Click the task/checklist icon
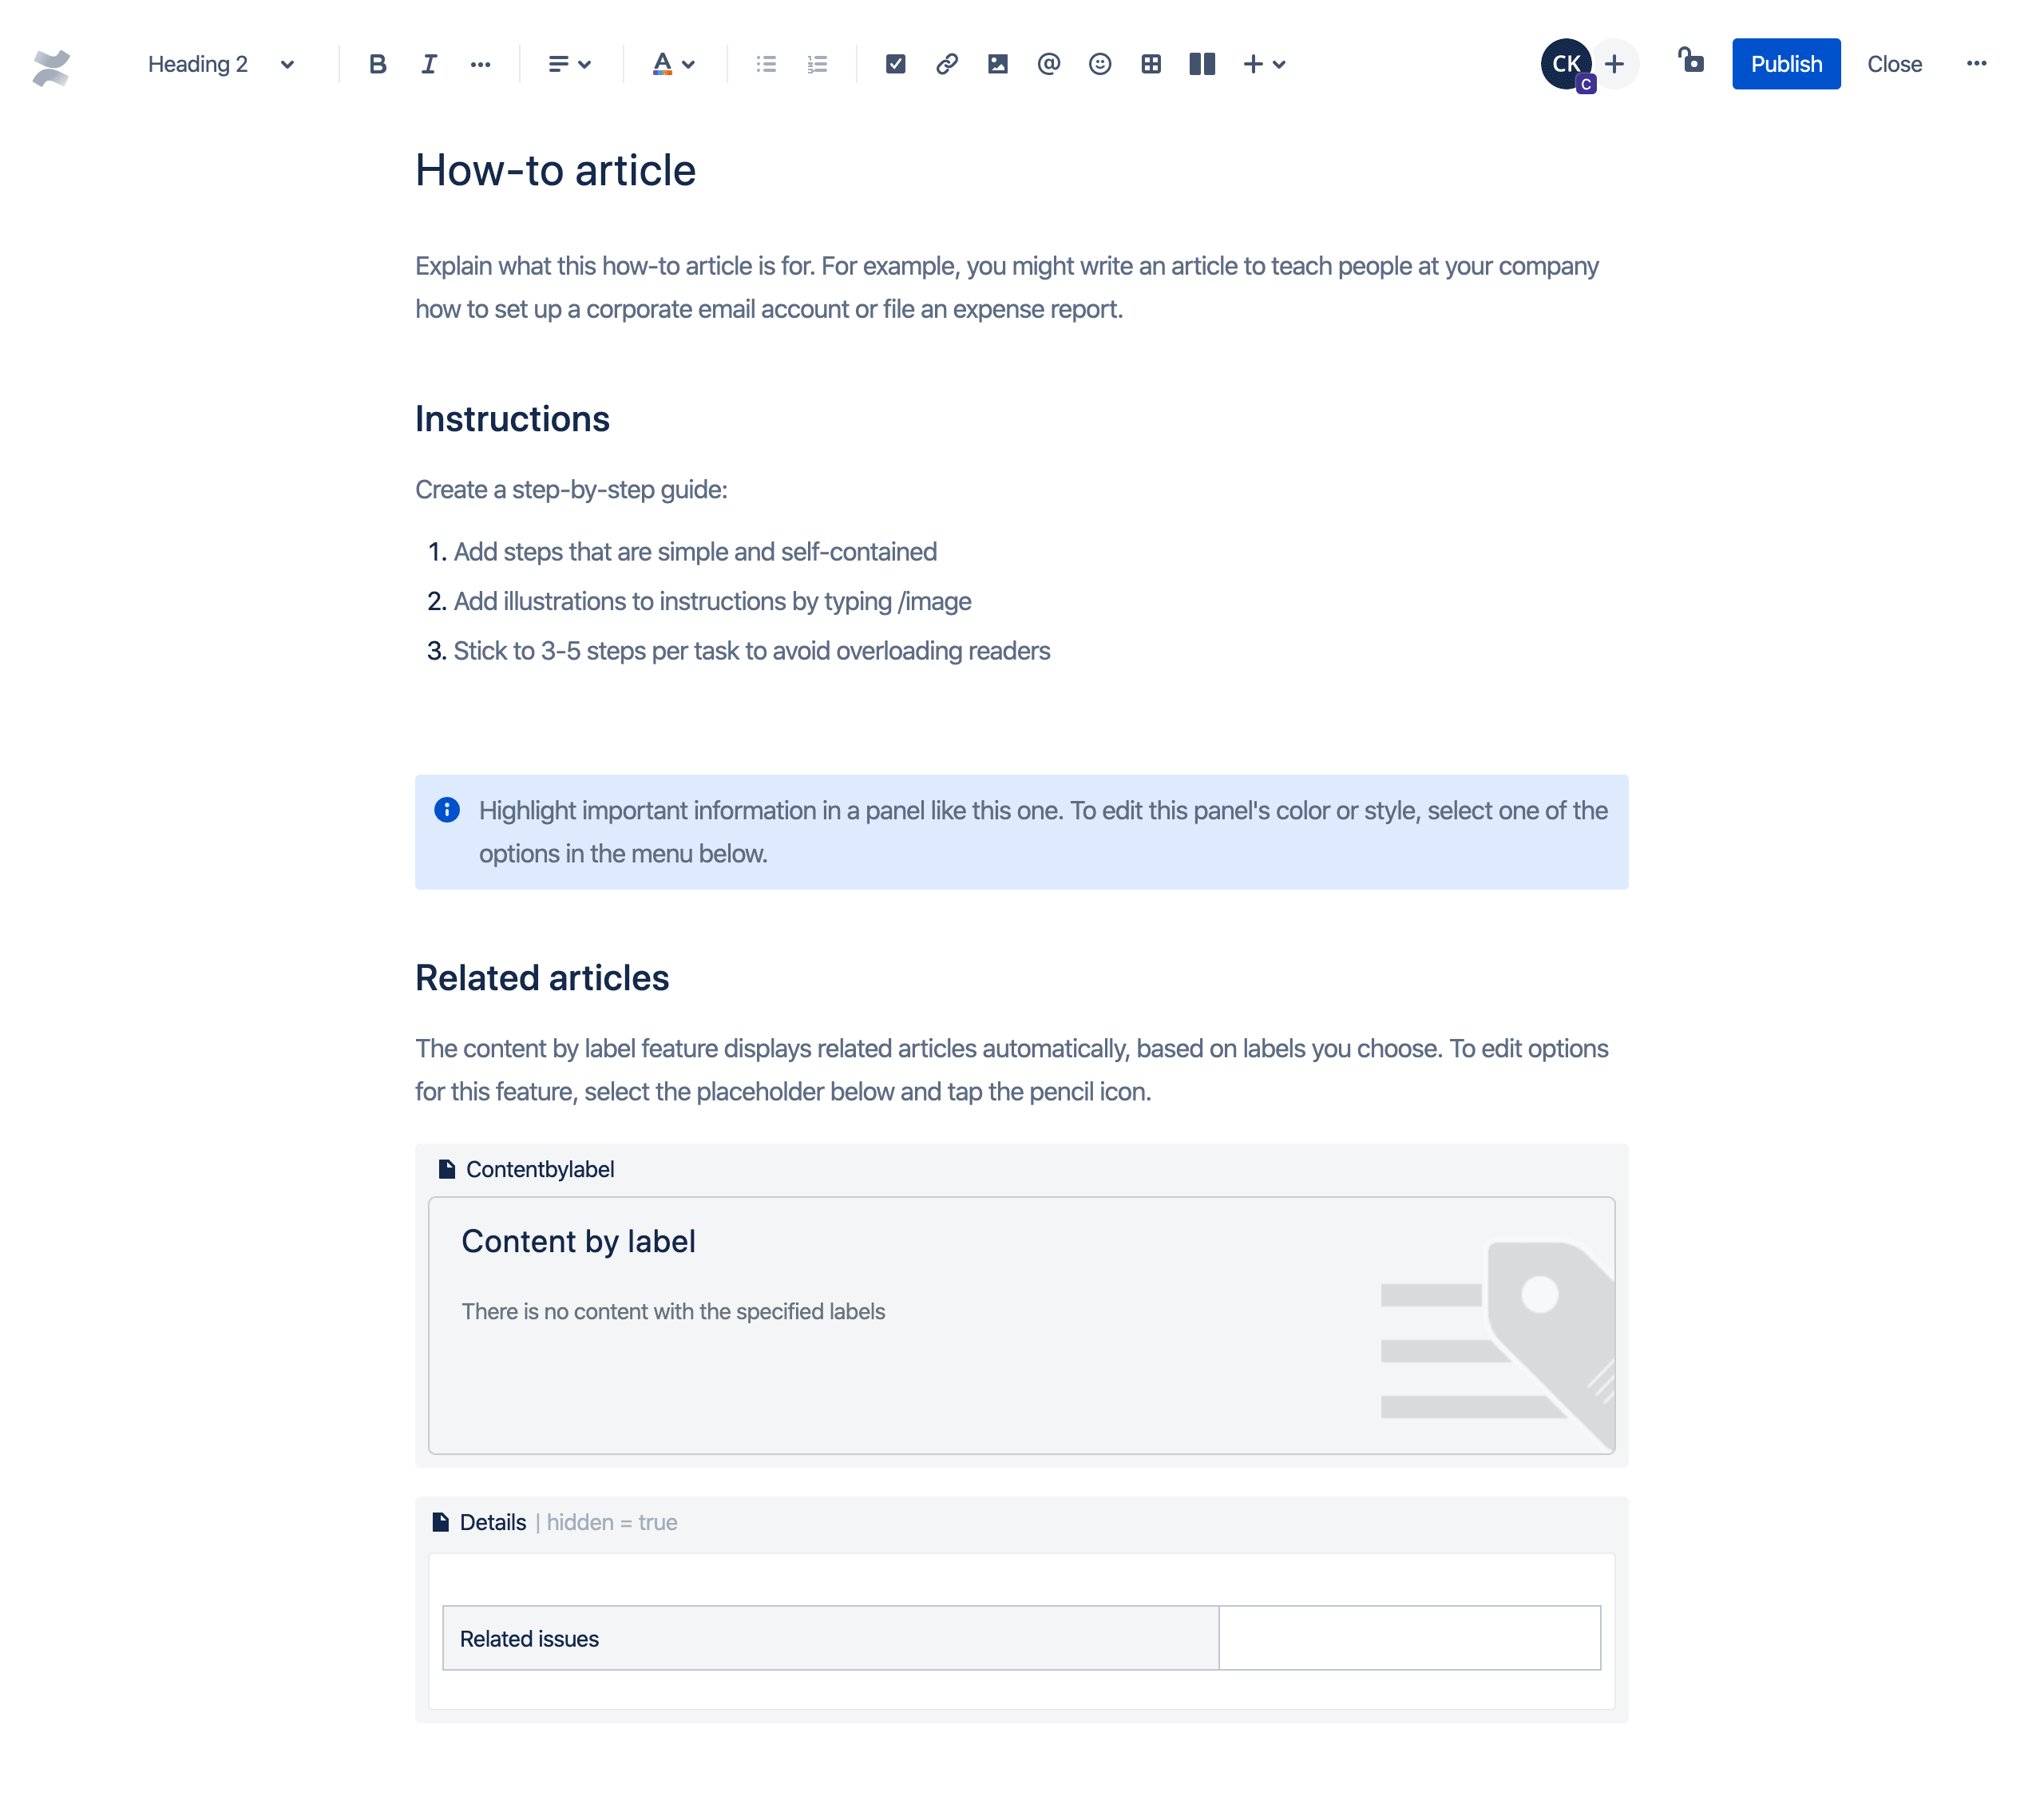 point(895,65)
